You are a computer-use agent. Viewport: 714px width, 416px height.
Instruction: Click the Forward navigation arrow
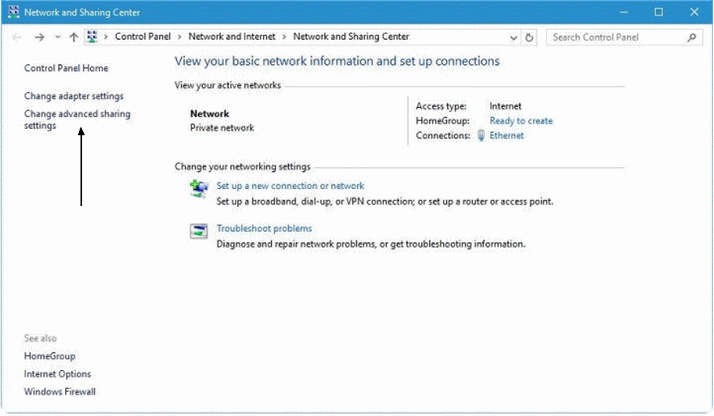pos(40,37)
